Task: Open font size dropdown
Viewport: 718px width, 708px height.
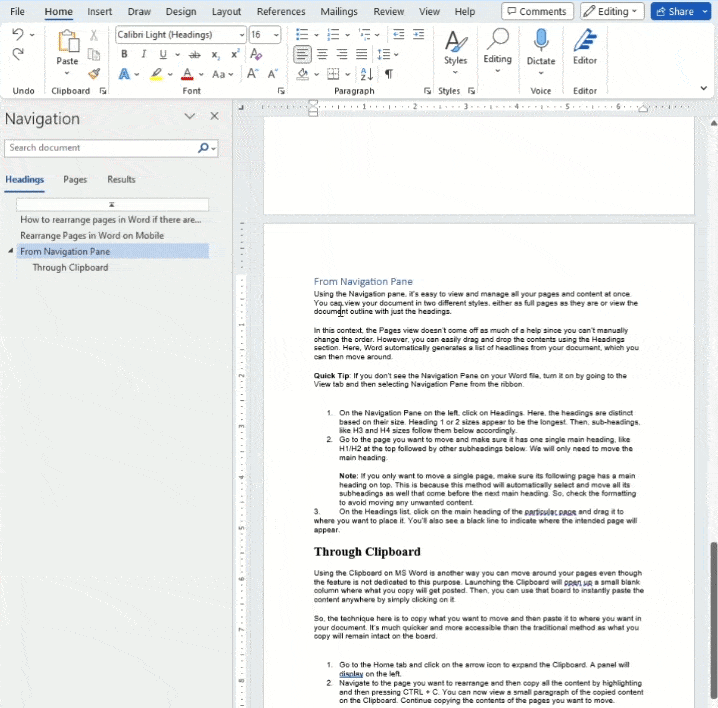Action: click(x=276, y=35)
